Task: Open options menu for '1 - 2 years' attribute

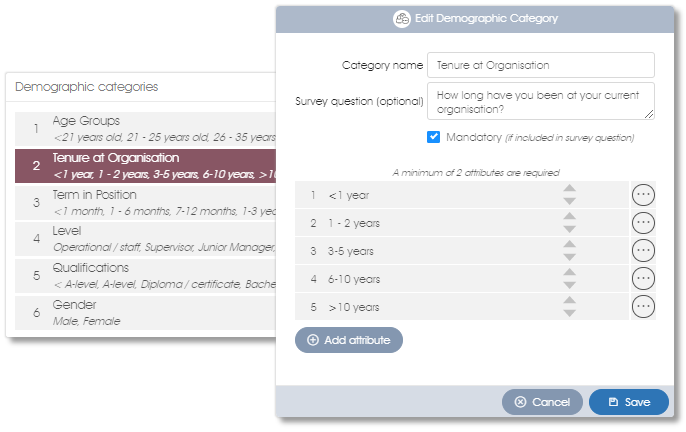Action: 643,223
